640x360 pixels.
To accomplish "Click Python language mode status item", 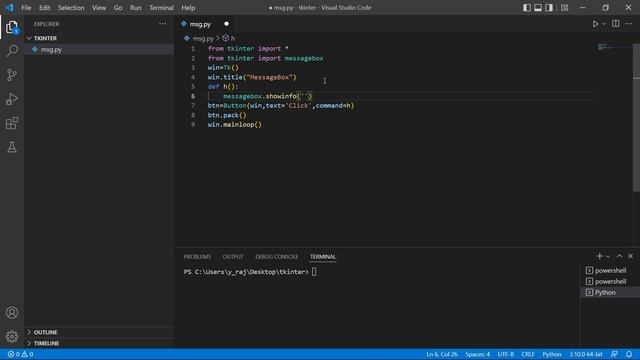I will pos(552,354).
